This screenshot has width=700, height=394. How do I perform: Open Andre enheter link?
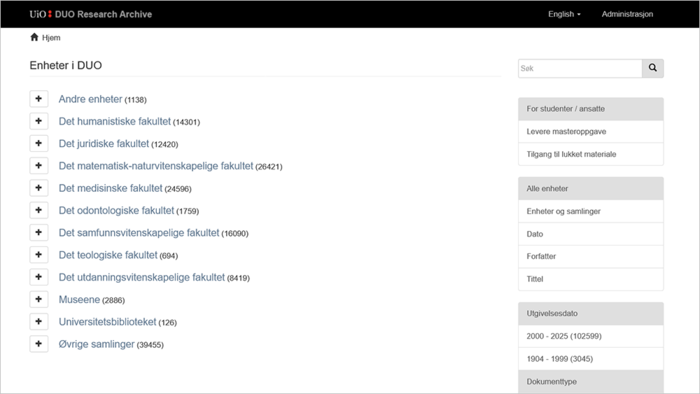90,99
